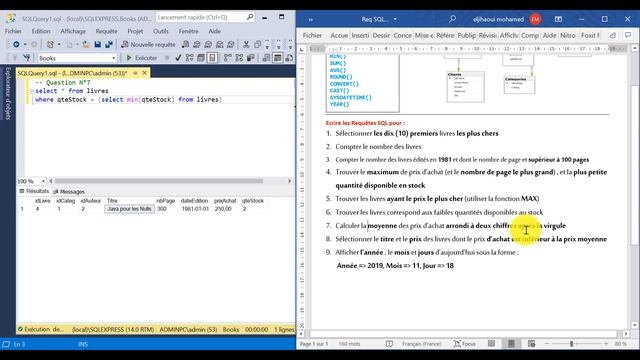Open the Aide menu in SSMS
The height and width of the screenshot is (360, 640).
click(x=215, y=31)
